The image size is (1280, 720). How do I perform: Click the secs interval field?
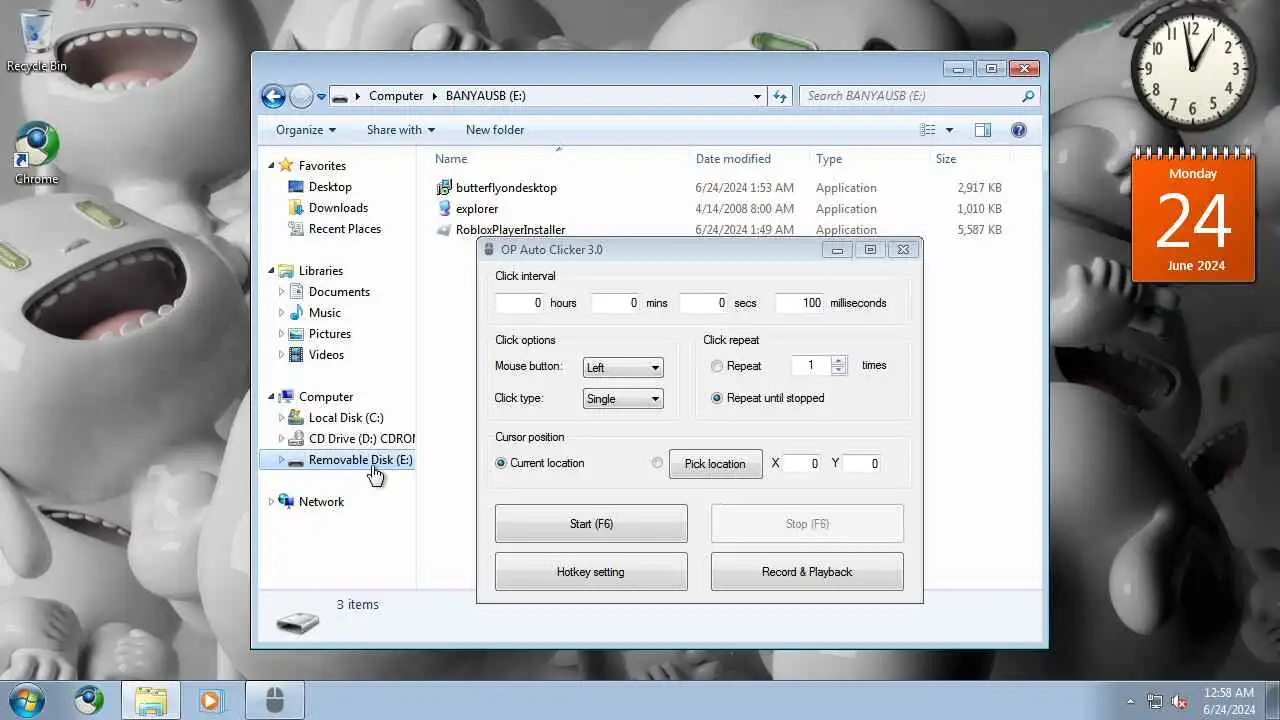click(704, 303)
